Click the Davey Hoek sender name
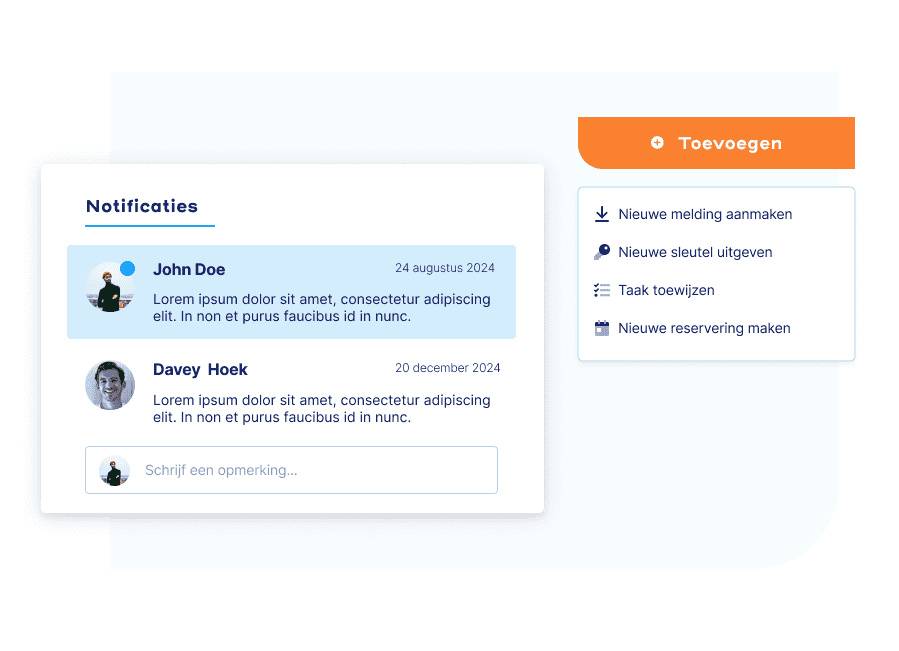The width and height of the screenshot is (899, 651). pos(200,369)
